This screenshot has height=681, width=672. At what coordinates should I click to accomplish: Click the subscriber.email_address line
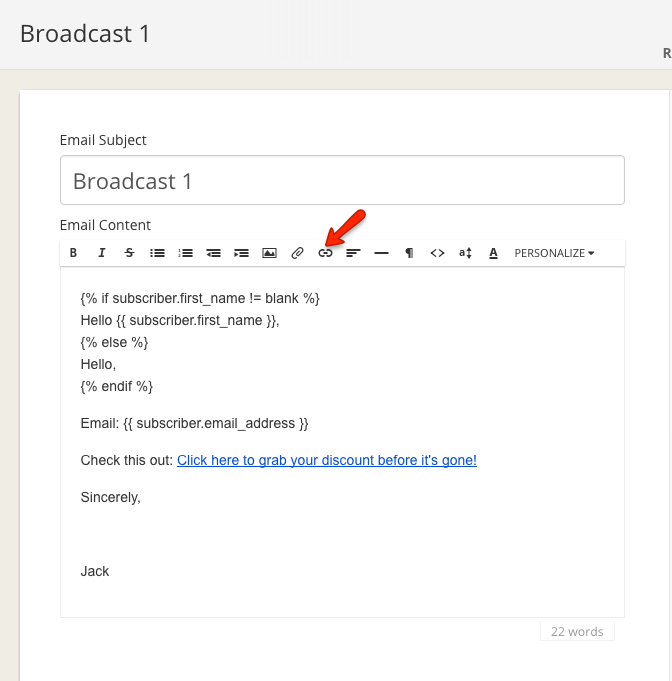coord(194,423)
